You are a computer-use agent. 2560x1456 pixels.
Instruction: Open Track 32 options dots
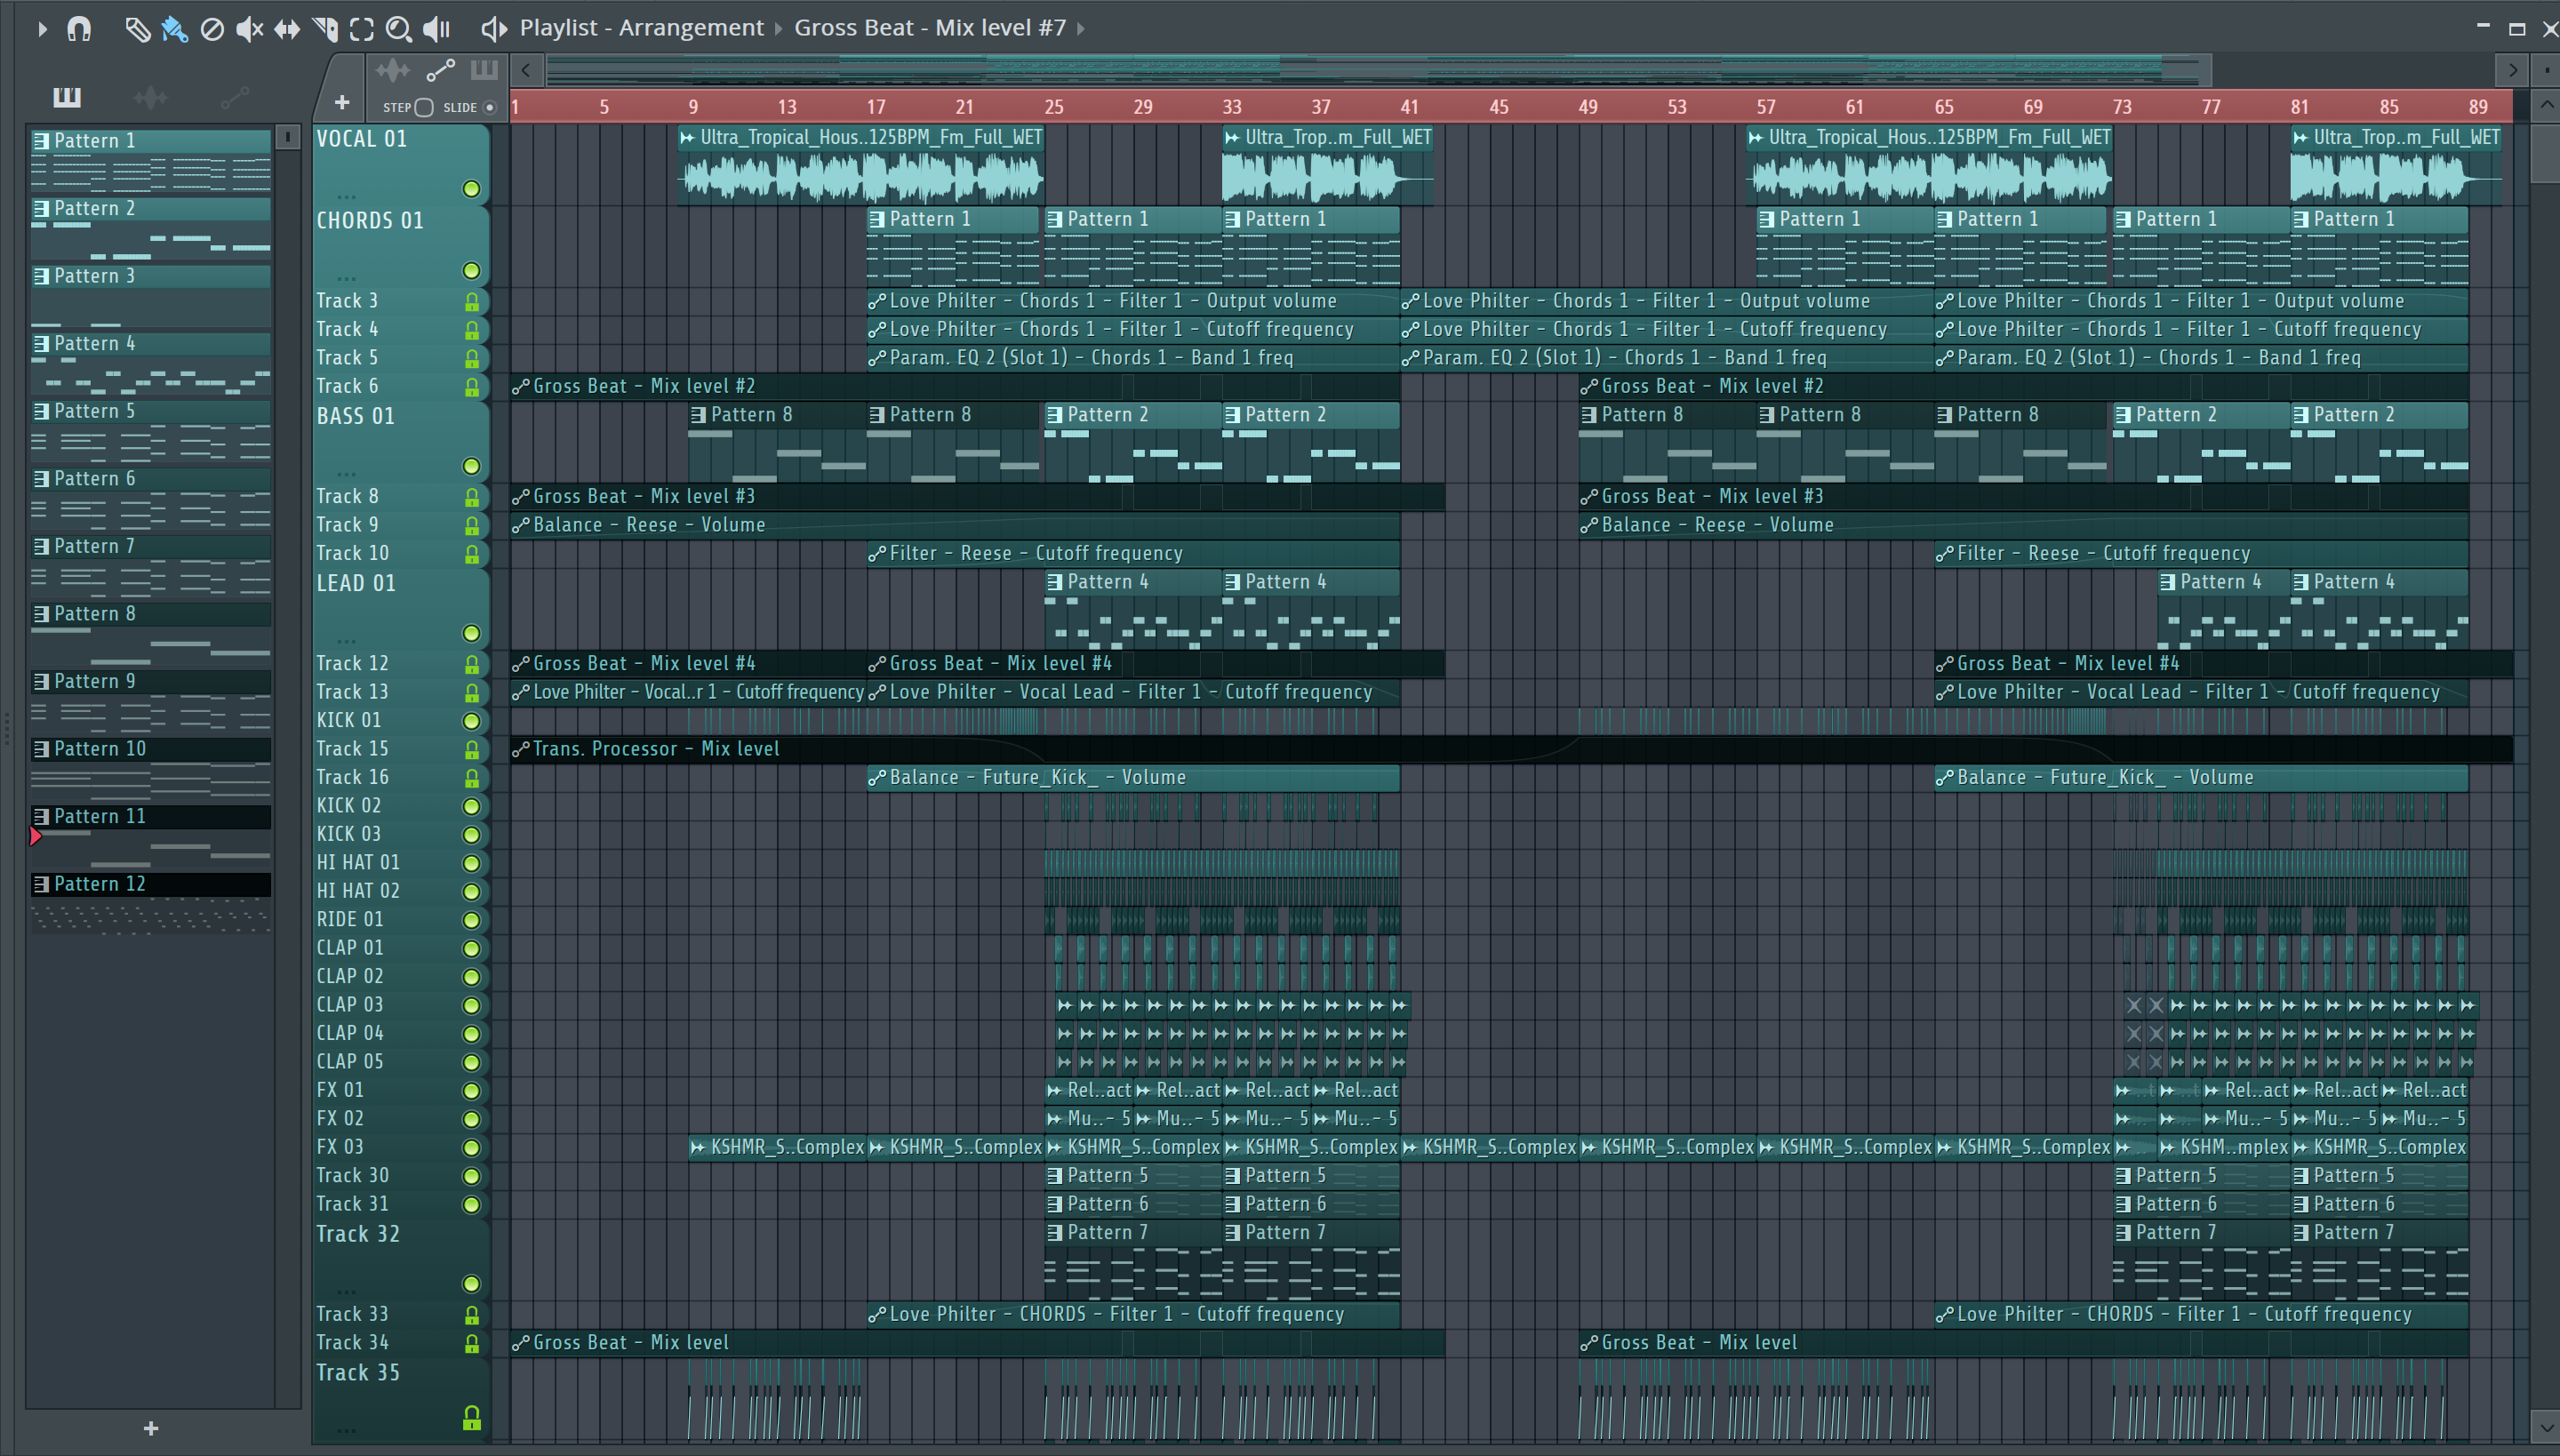click(x=346, y=1291)
